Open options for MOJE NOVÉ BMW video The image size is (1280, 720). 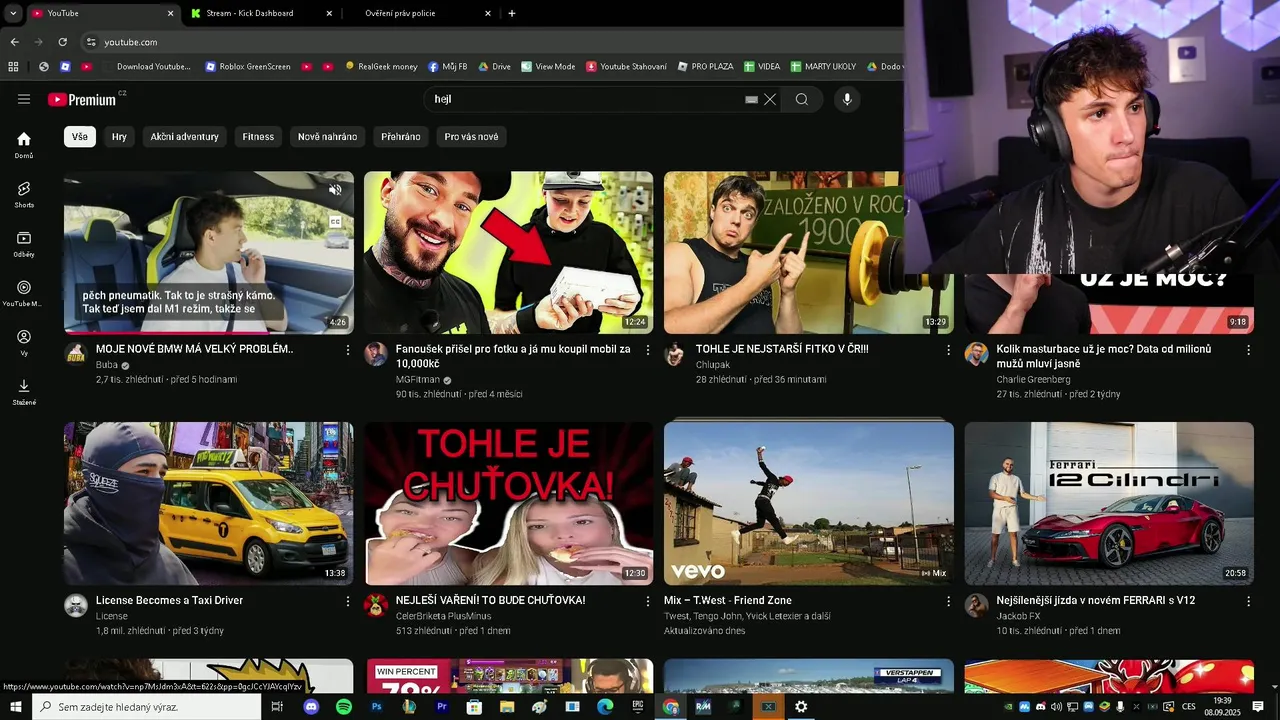(348, 350)
